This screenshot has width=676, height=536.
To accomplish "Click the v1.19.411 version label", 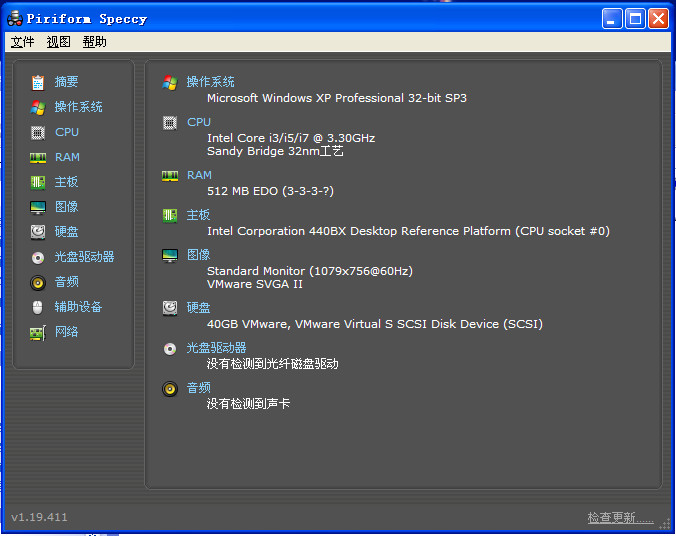I will 40,517.
